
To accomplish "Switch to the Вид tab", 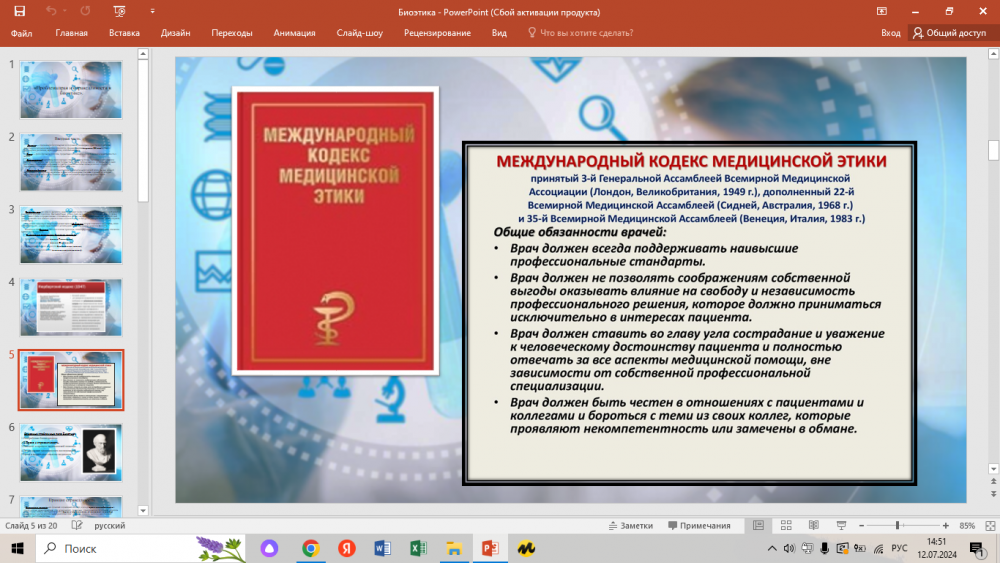I will pyautogui.click(x=499, y=33).
